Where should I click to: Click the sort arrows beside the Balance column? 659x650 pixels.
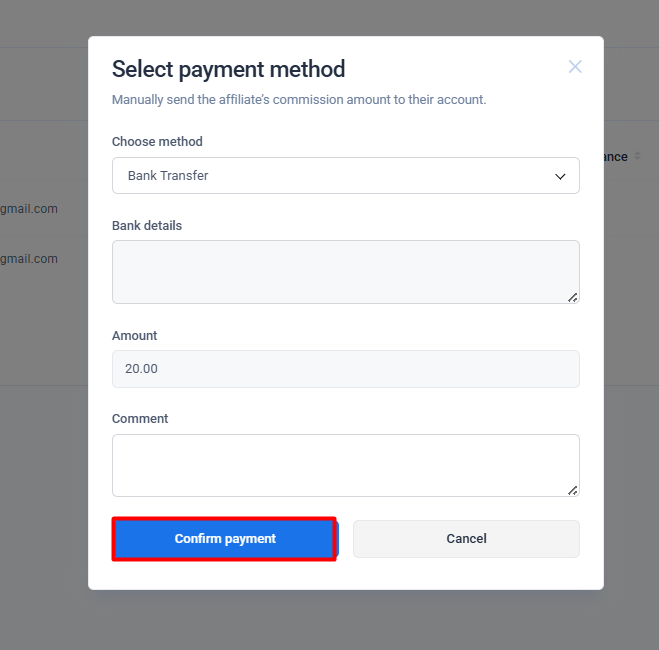[x=637, y=157]
